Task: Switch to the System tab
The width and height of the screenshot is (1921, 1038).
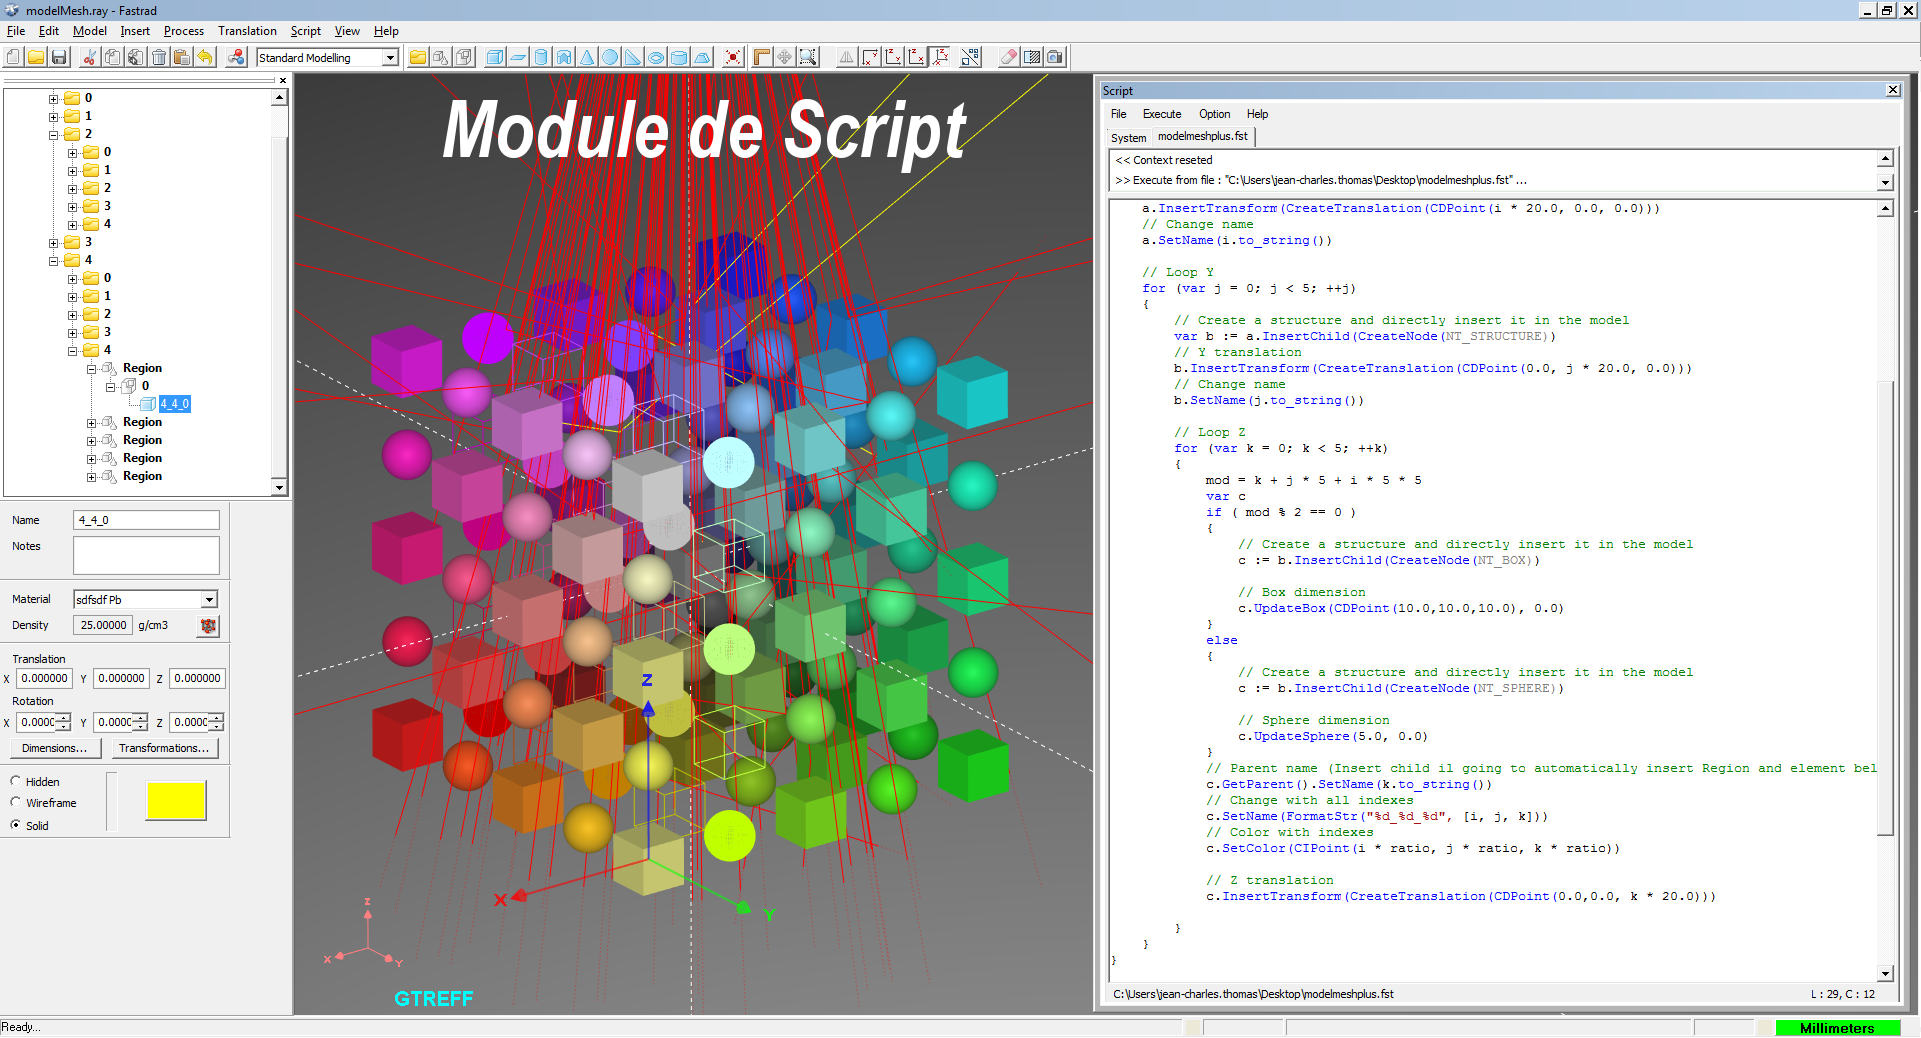Action: [1128, 138]
